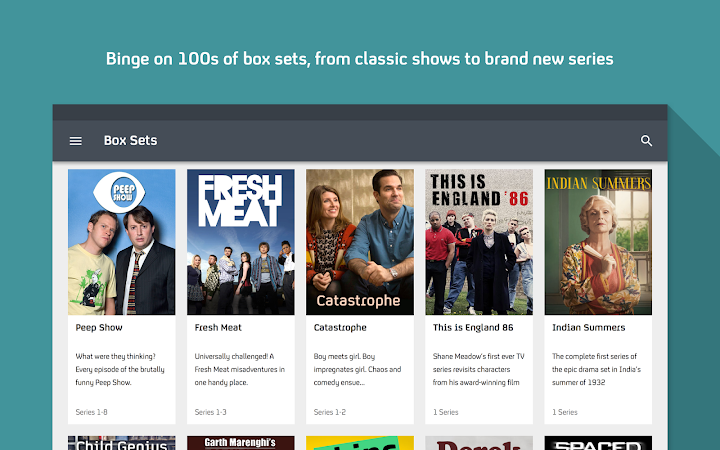720x450 pixels.
Task: Open the hamburger navigation menu
Action: tap(76, 141)
